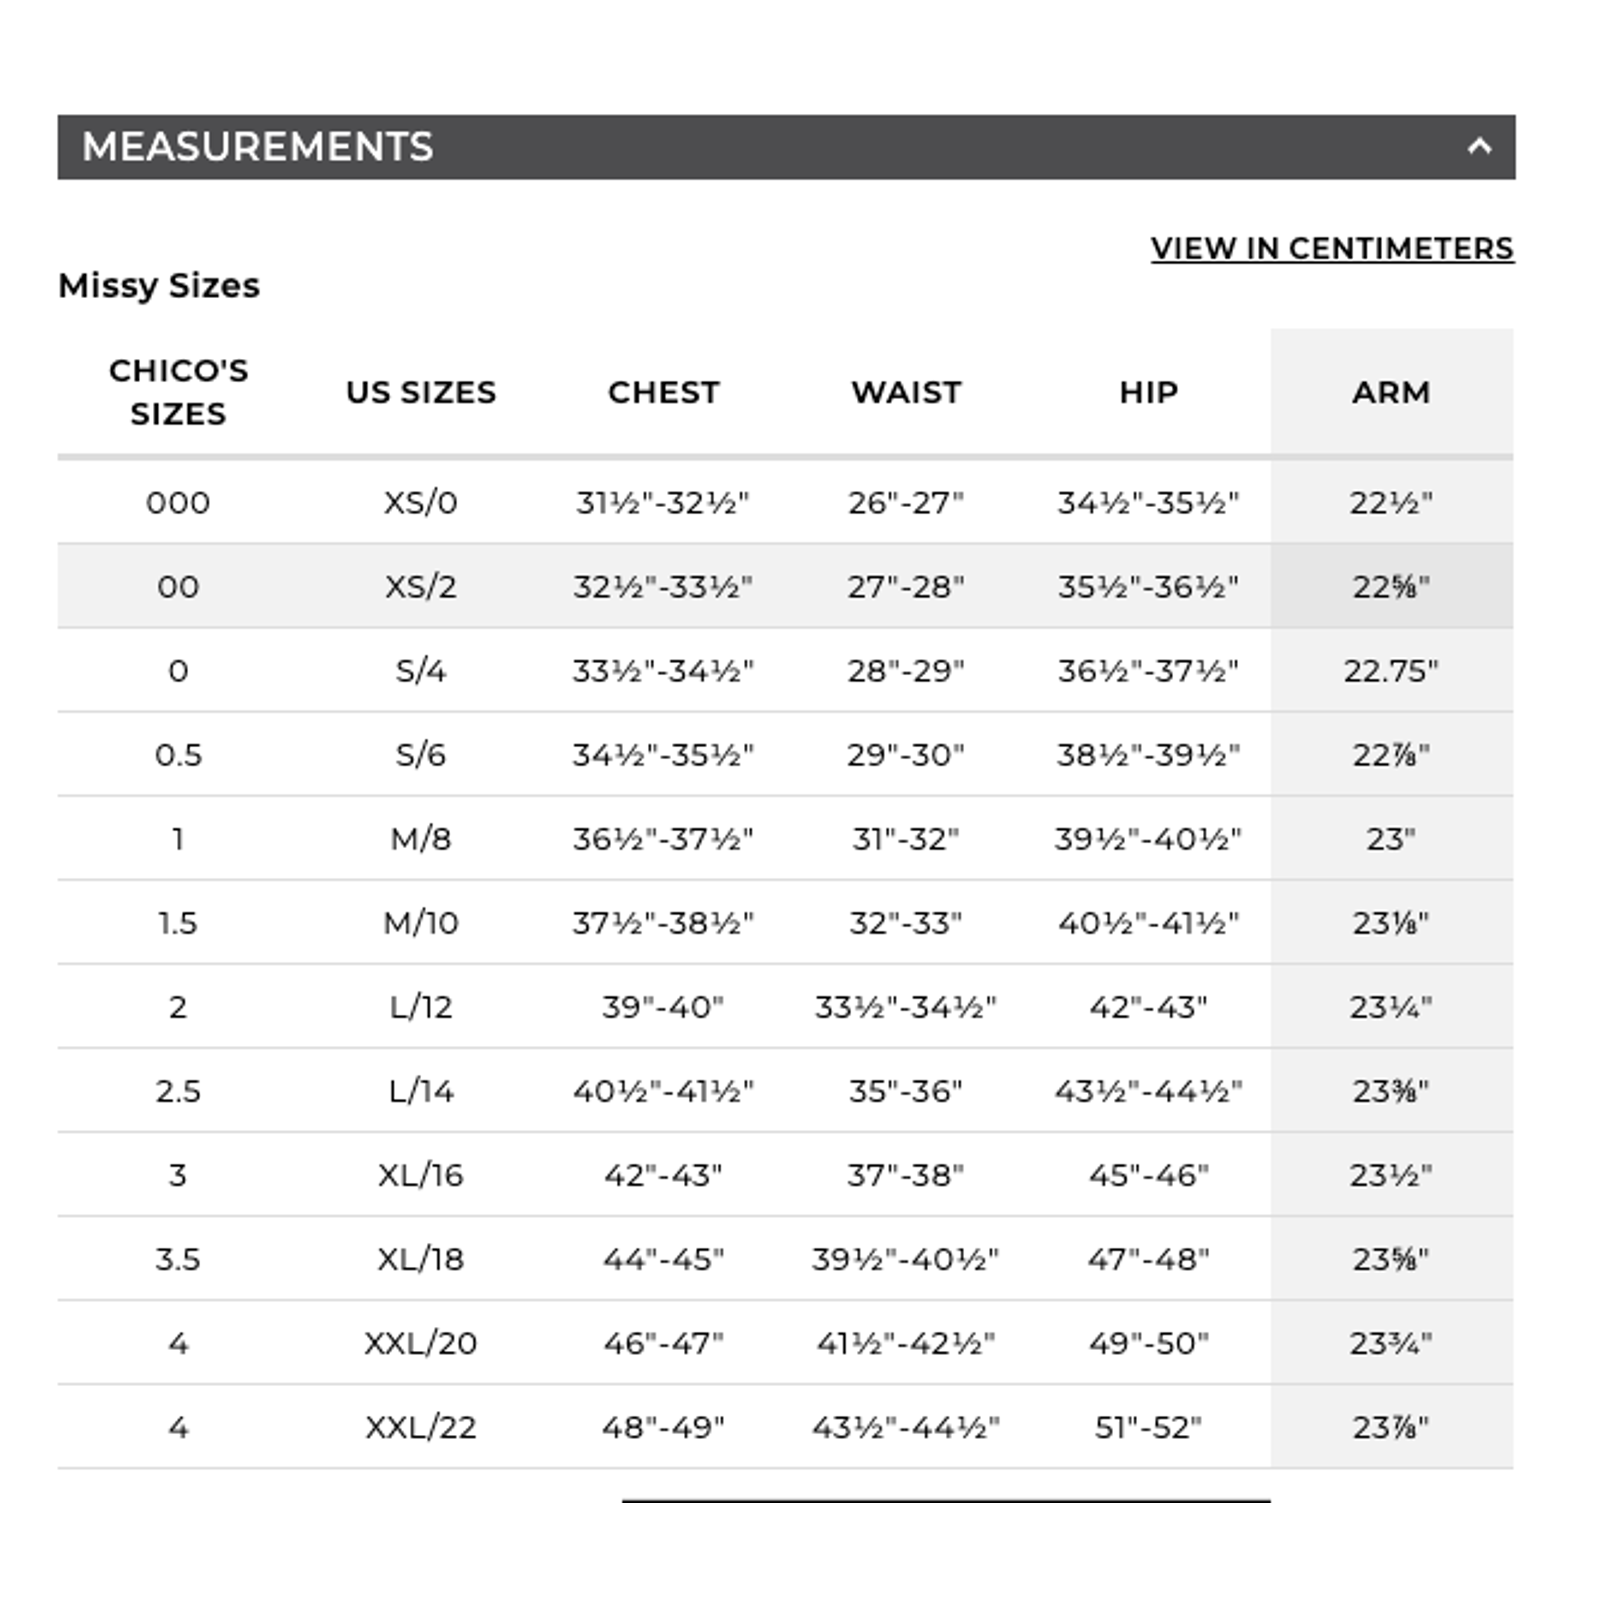Viewport: 1600px width, 1600px height.
Task: Click the horizontal scrollbar below the table
Action: click(x=946, y=1501)
